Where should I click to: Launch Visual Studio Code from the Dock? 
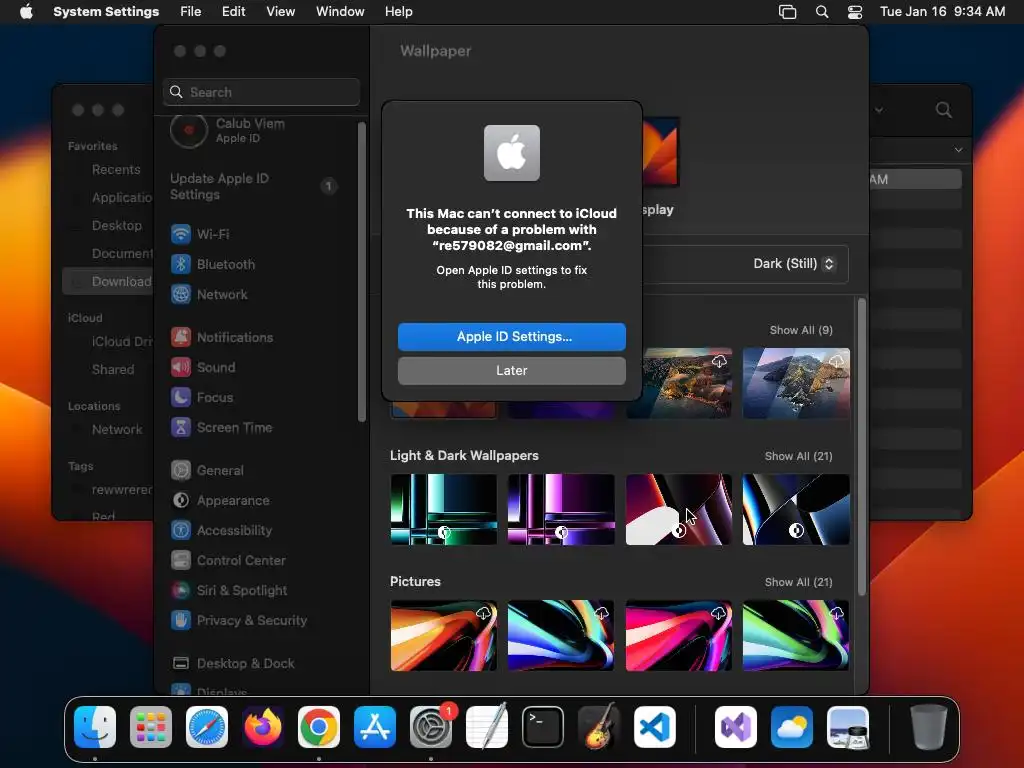click(x=654, y=727)
